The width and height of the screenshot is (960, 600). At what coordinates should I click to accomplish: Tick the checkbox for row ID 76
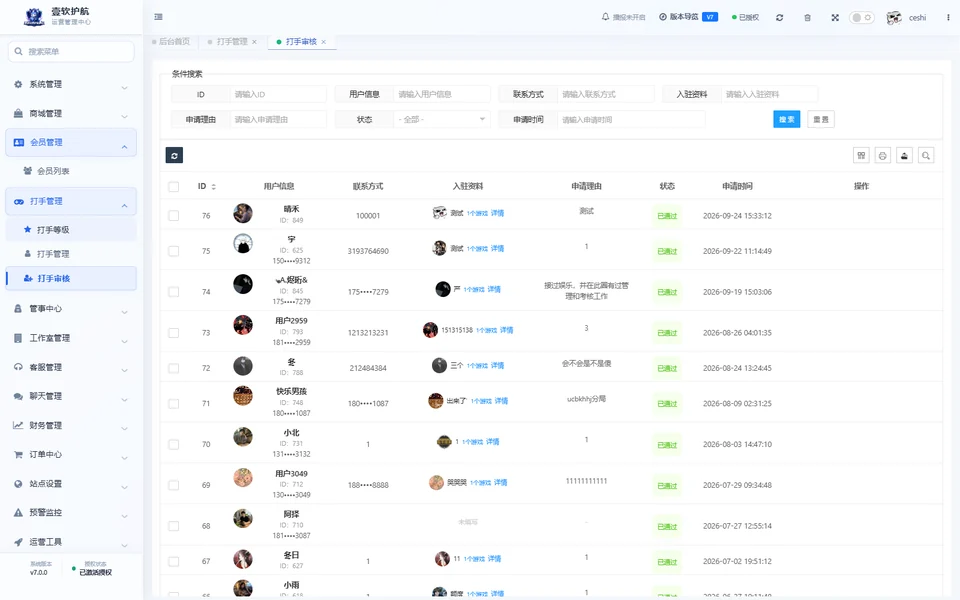(x=174, y=216)
